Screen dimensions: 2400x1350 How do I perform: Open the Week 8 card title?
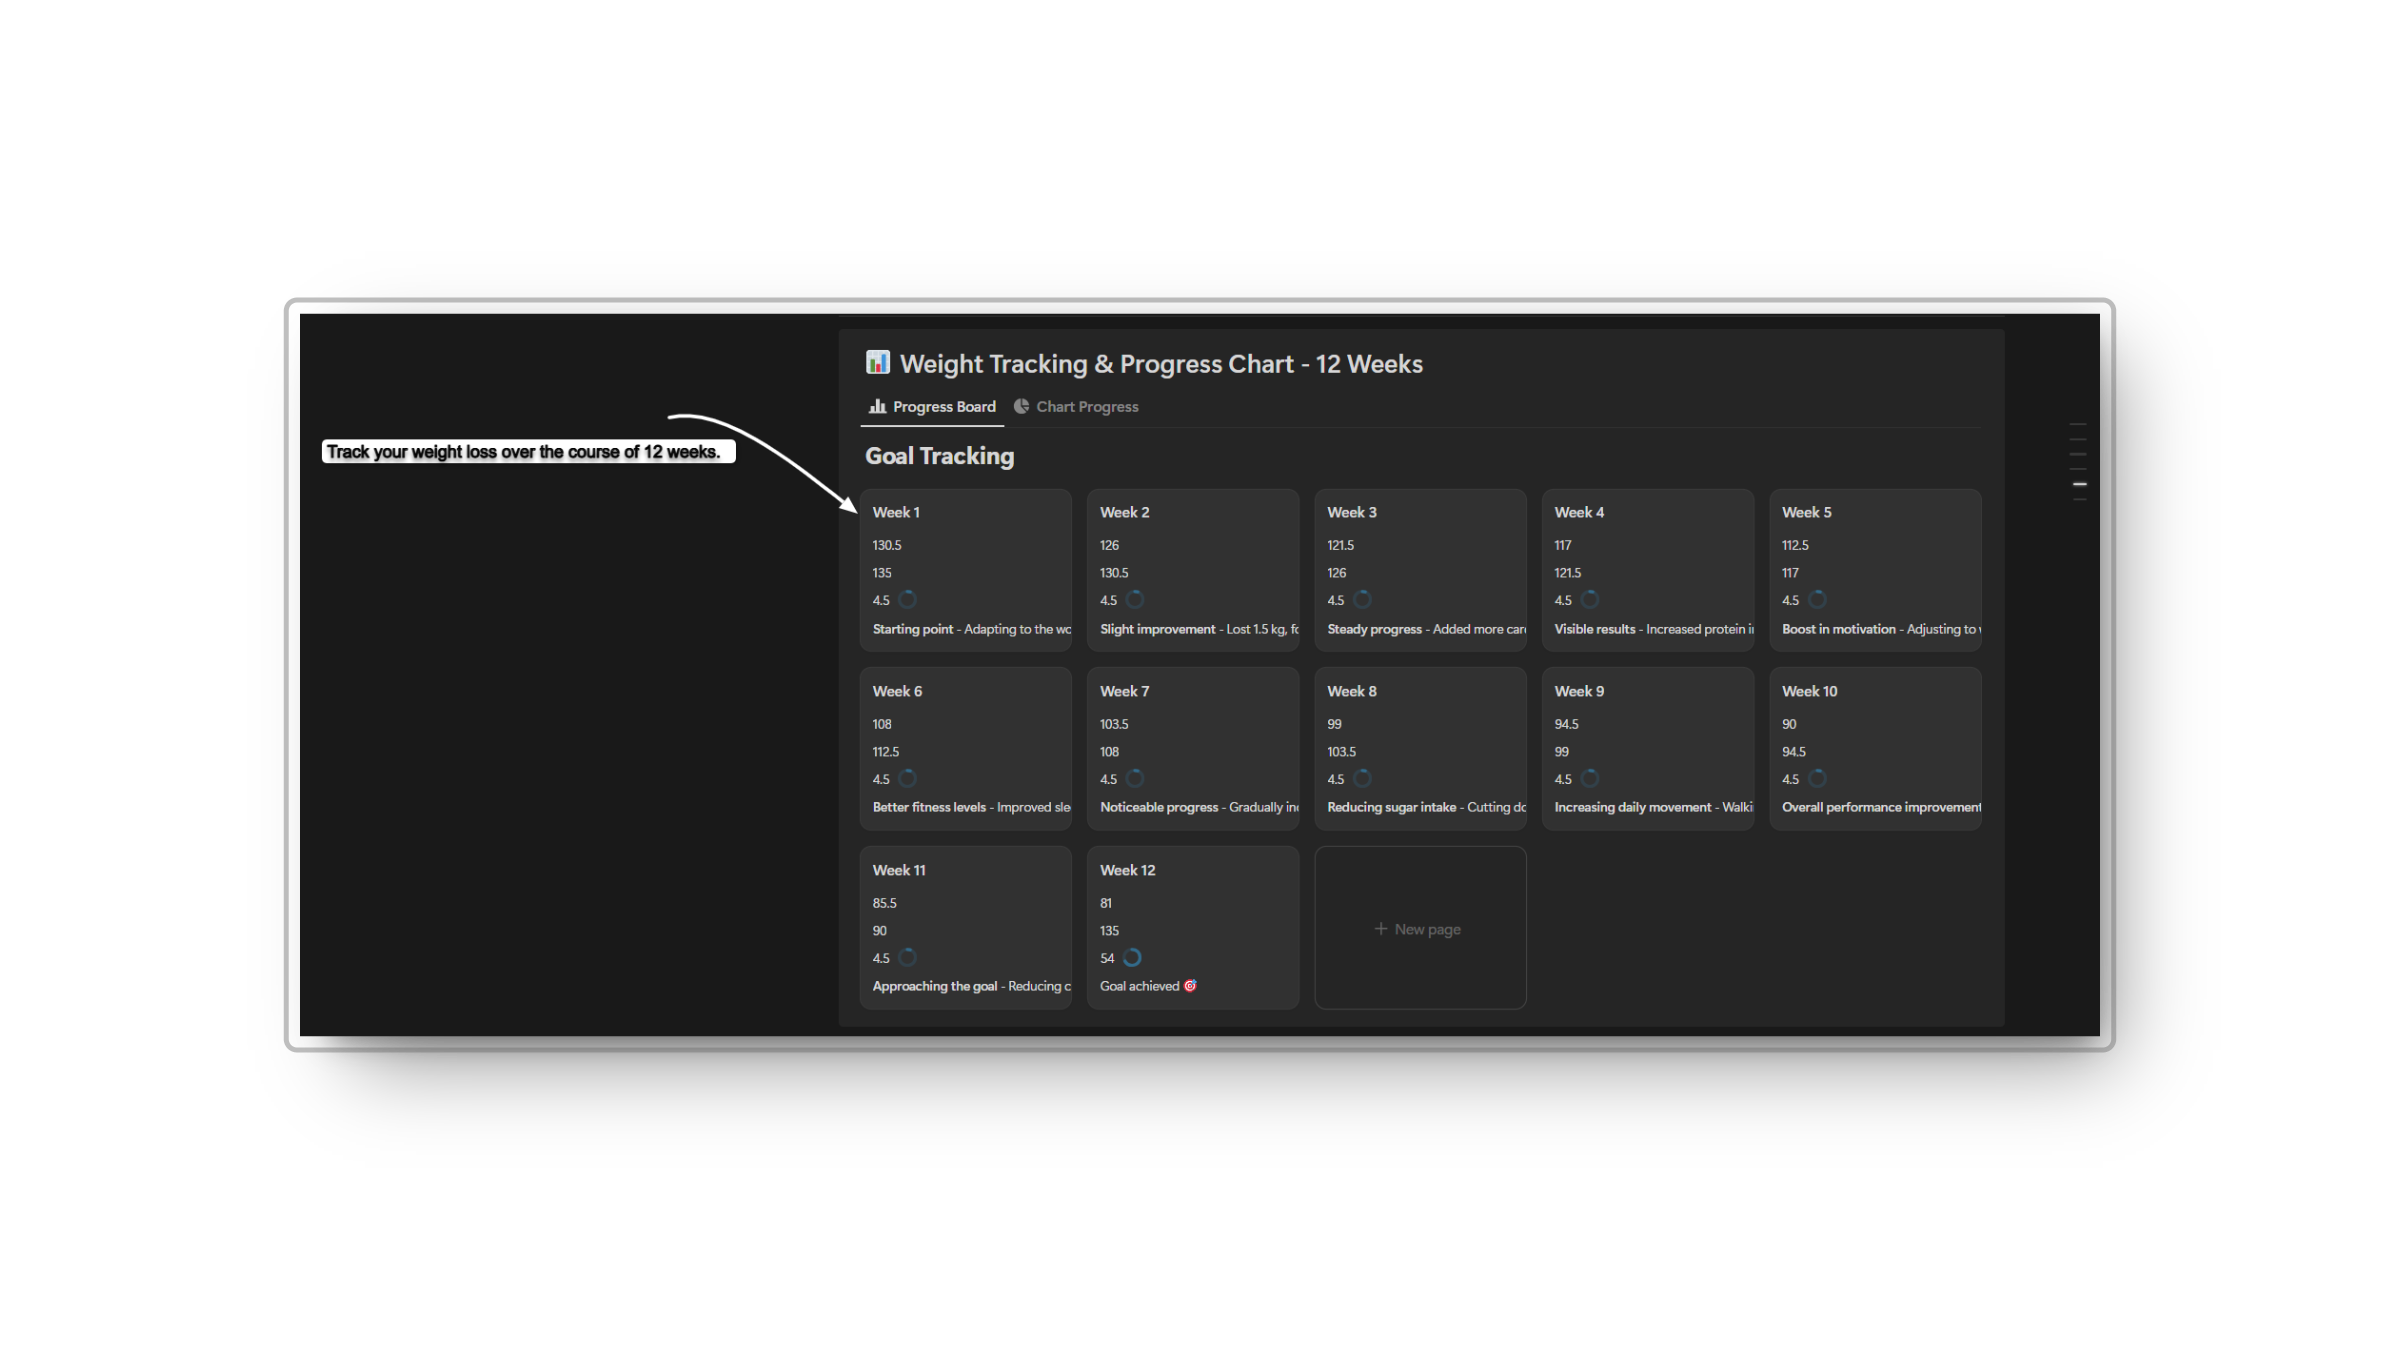(x=1351, y=691)
